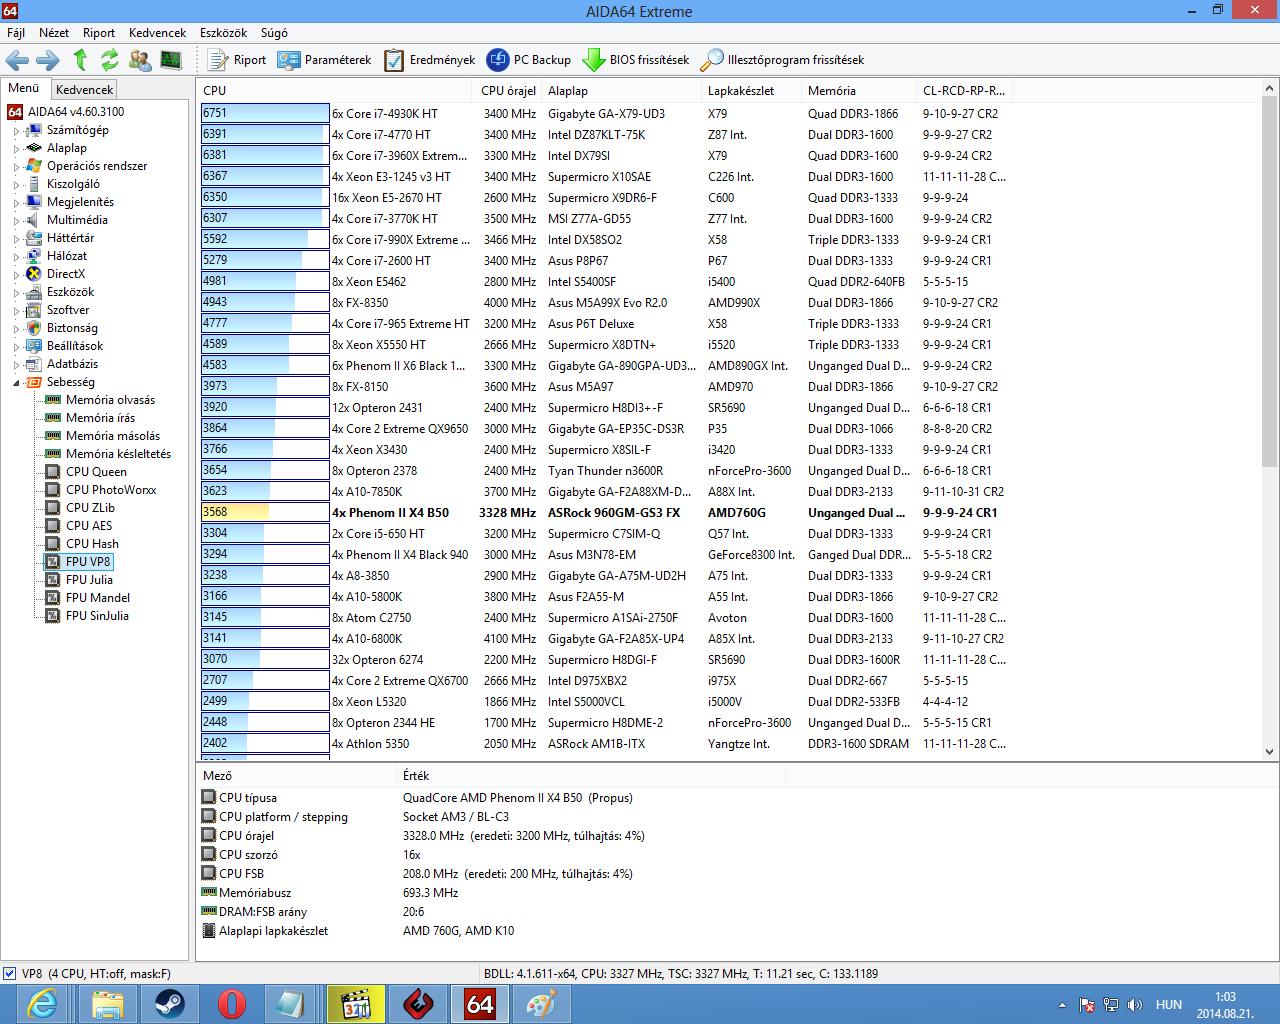Open the Riport menu
The height and width of the screenshot is (1024, 1280).
pos(99,33)
